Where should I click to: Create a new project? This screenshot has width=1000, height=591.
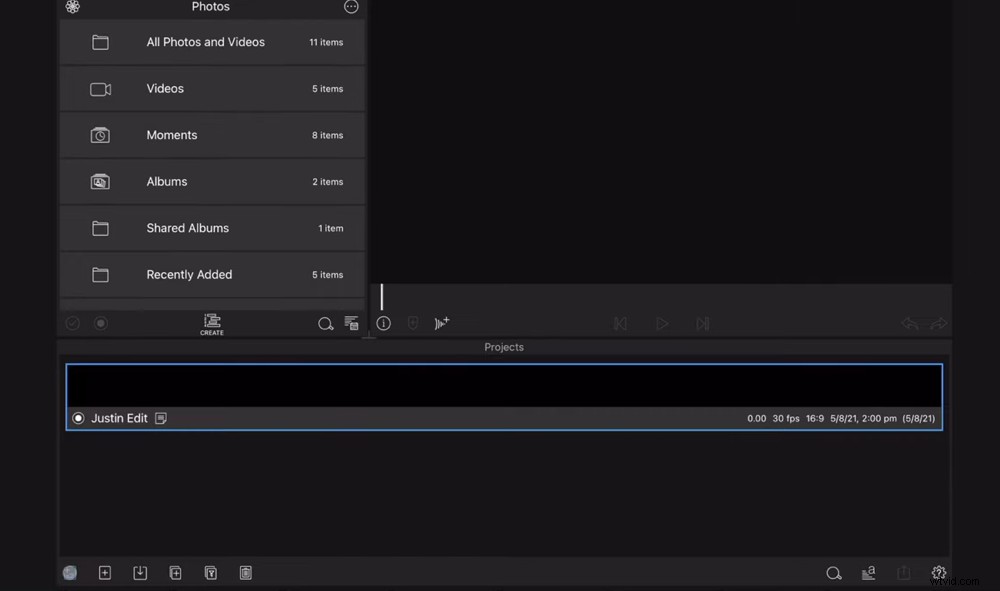pyautogui.click(x=105, y=572)
